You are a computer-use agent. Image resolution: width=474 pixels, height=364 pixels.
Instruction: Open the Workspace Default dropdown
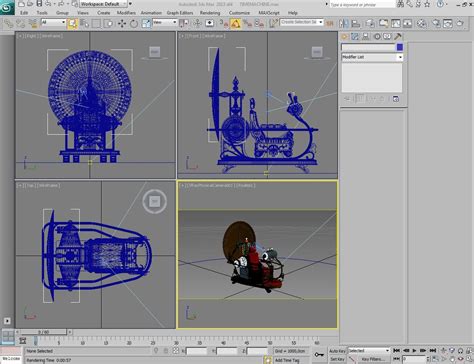click(x=104, y=4)
